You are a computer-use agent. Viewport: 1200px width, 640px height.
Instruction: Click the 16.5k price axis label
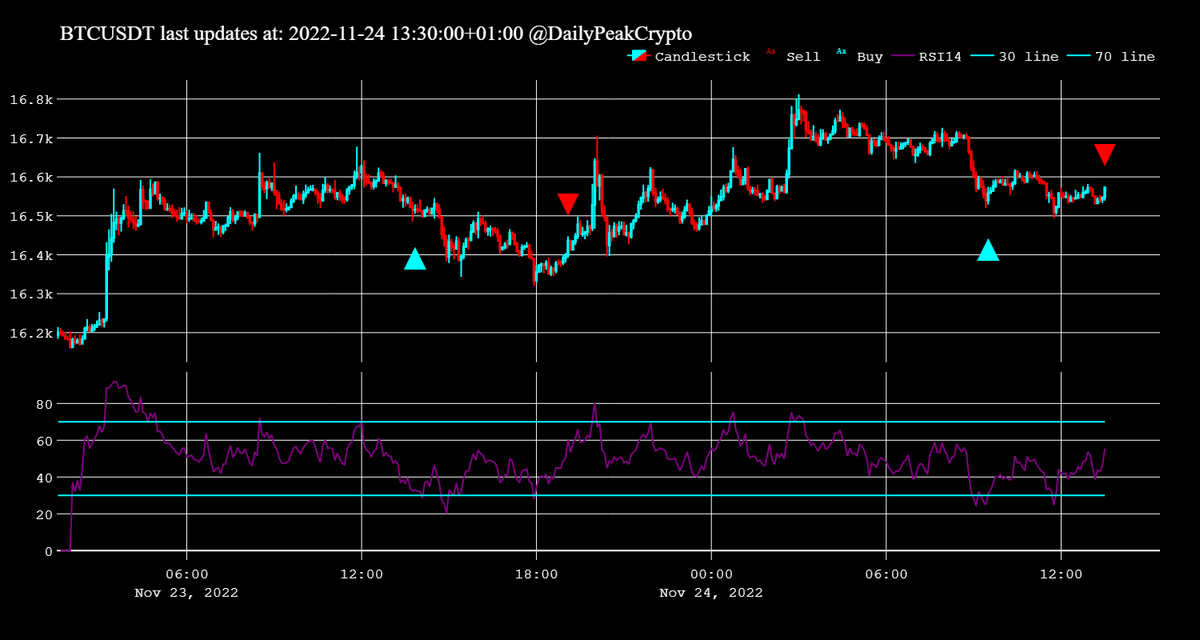(30, 216)
